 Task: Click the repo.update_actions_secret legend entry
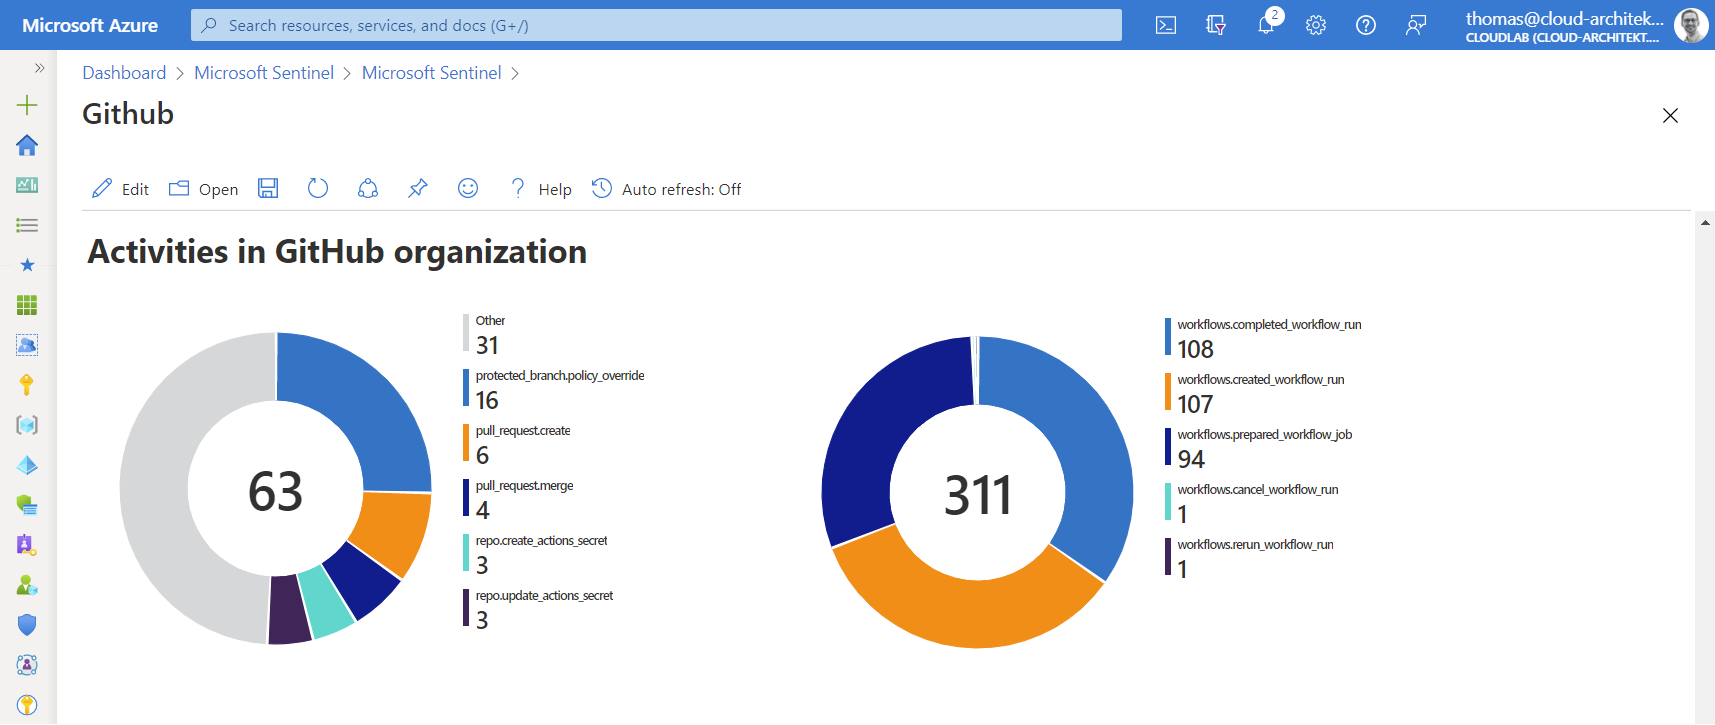(538, 608)
